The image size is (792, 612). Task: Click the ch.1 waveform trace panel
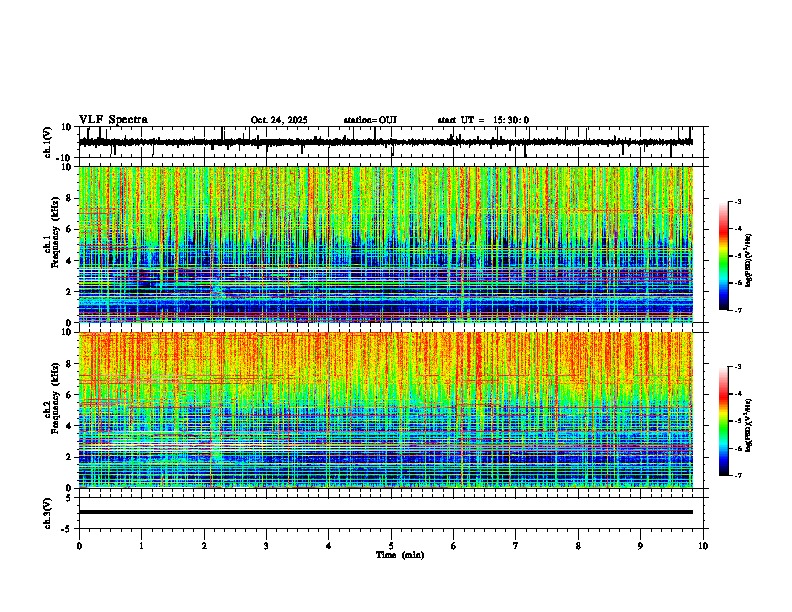390,142
